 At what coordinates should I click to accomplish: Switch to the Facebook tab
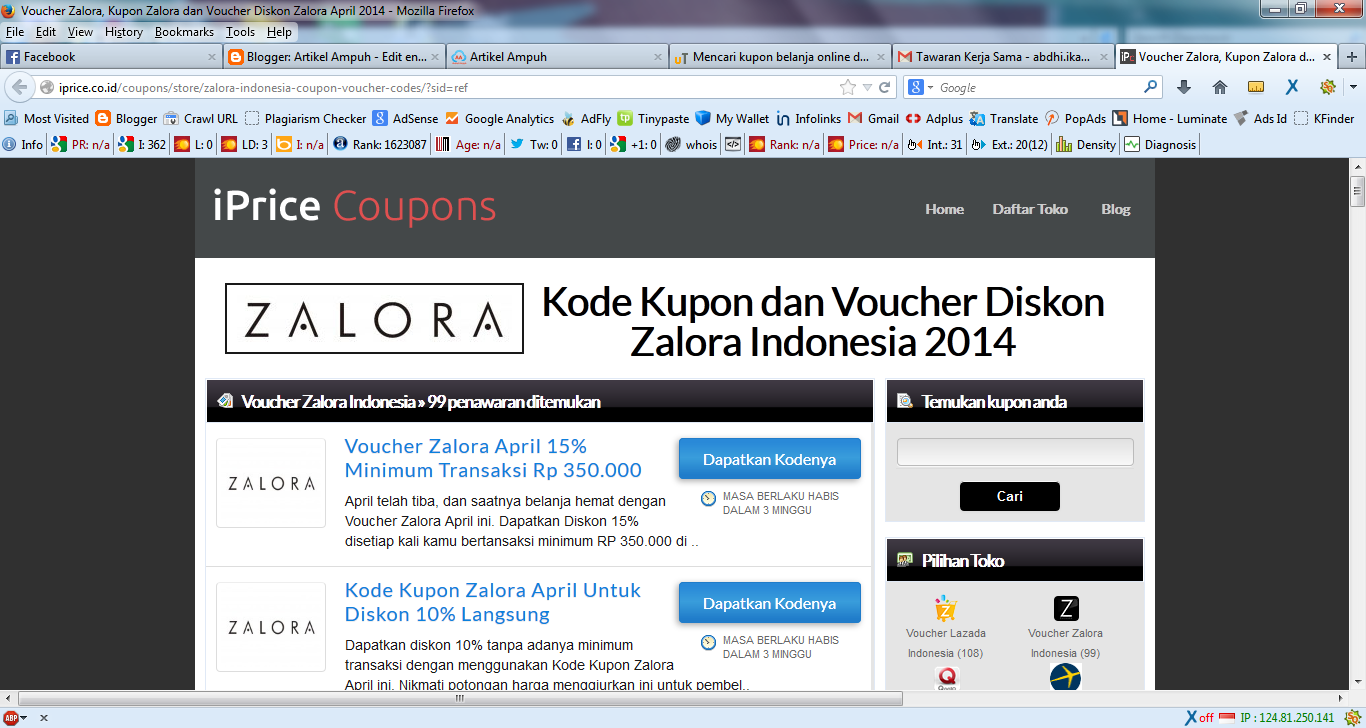(110, 57)
